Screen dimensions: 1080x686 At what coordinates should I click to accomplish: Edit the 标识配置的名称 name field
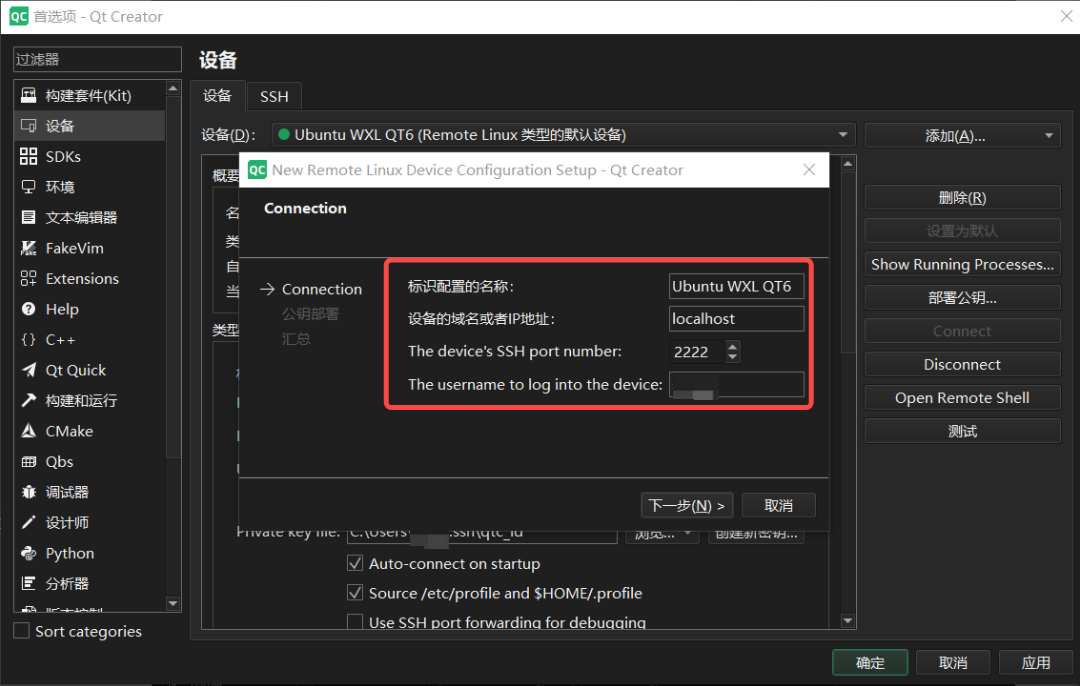736,286
